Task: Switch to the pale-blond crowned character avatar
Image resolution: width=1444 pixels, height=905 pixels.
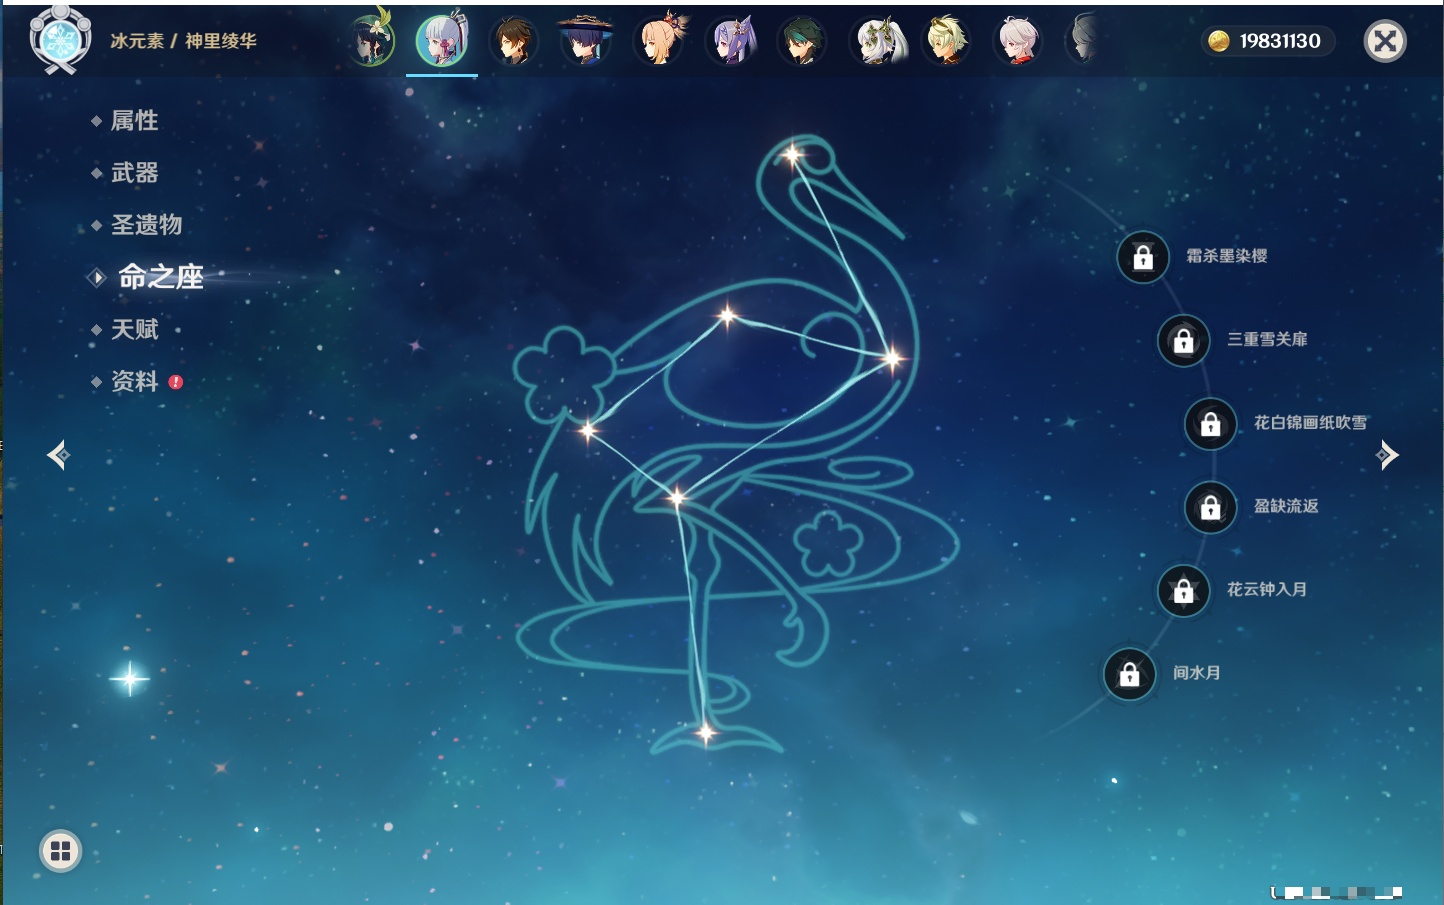Action: (946, 41)
